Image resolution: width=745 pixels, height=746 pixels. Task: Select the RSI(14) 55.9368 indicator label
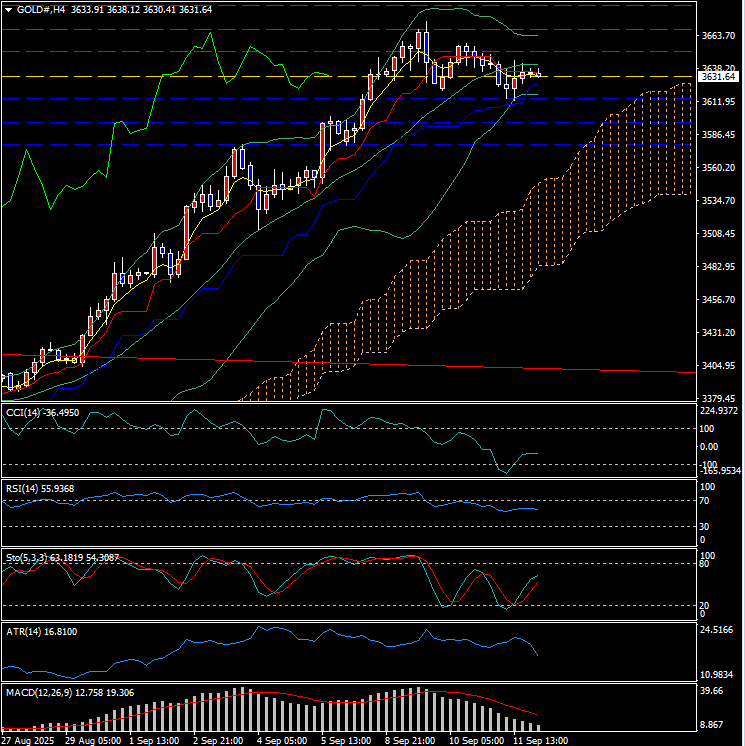[x=40, y=489]
